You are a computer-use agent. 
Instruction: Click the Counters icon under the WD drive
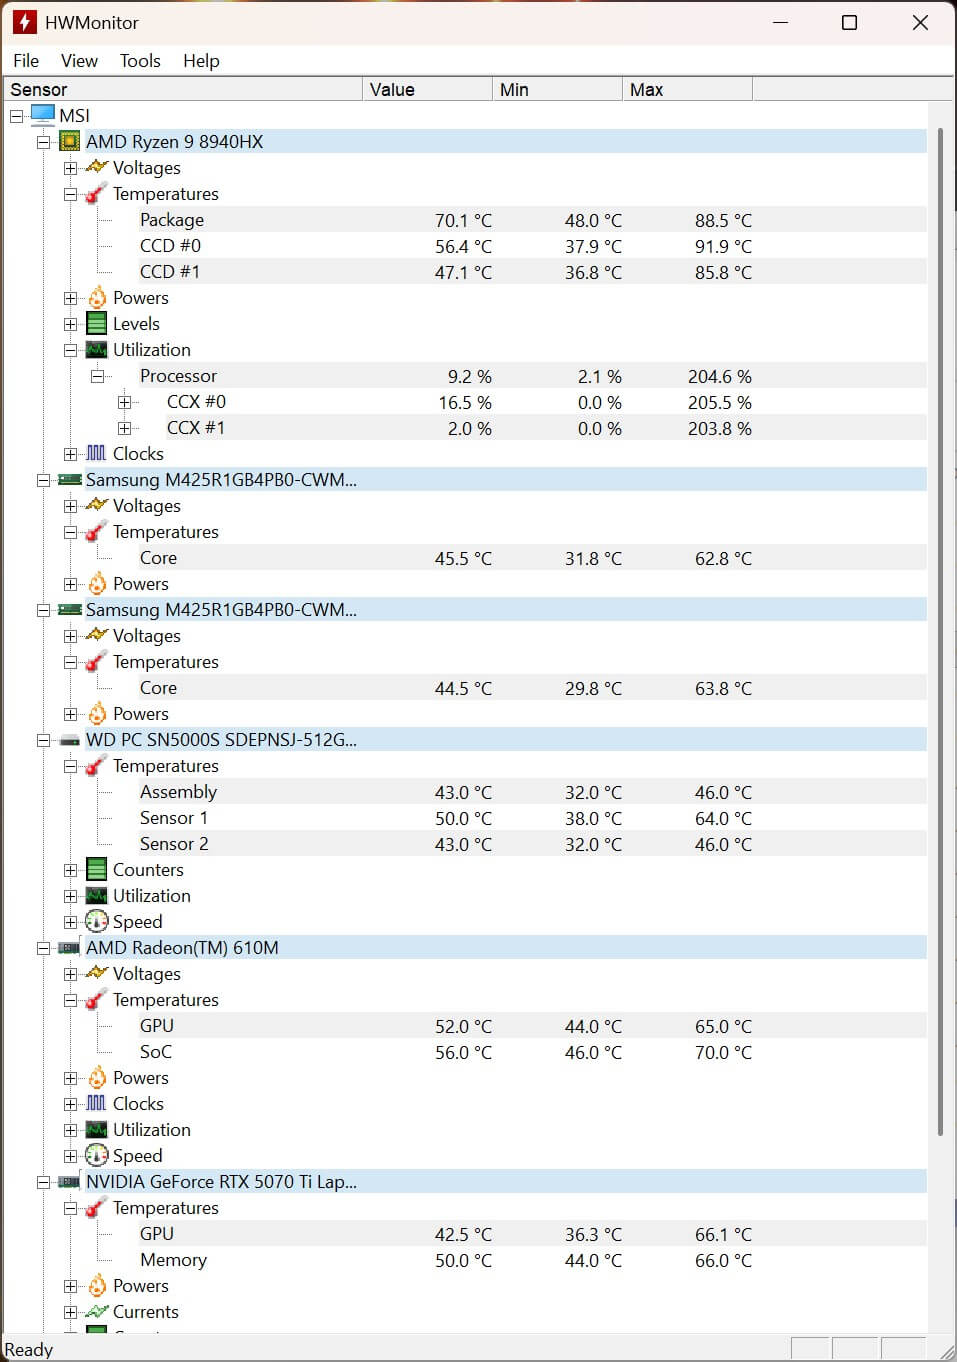96,869
